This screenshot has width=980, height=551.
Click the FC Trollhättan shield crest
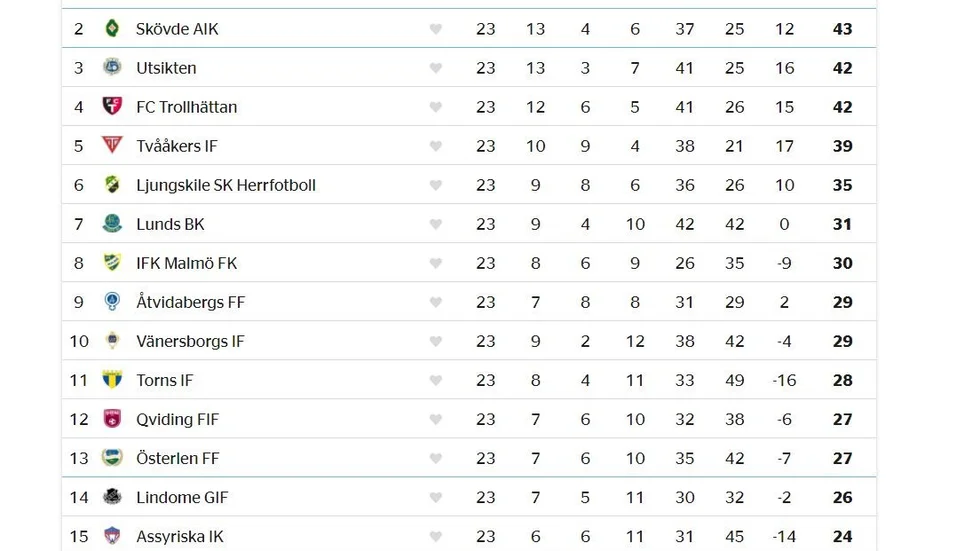click(112, 106)
